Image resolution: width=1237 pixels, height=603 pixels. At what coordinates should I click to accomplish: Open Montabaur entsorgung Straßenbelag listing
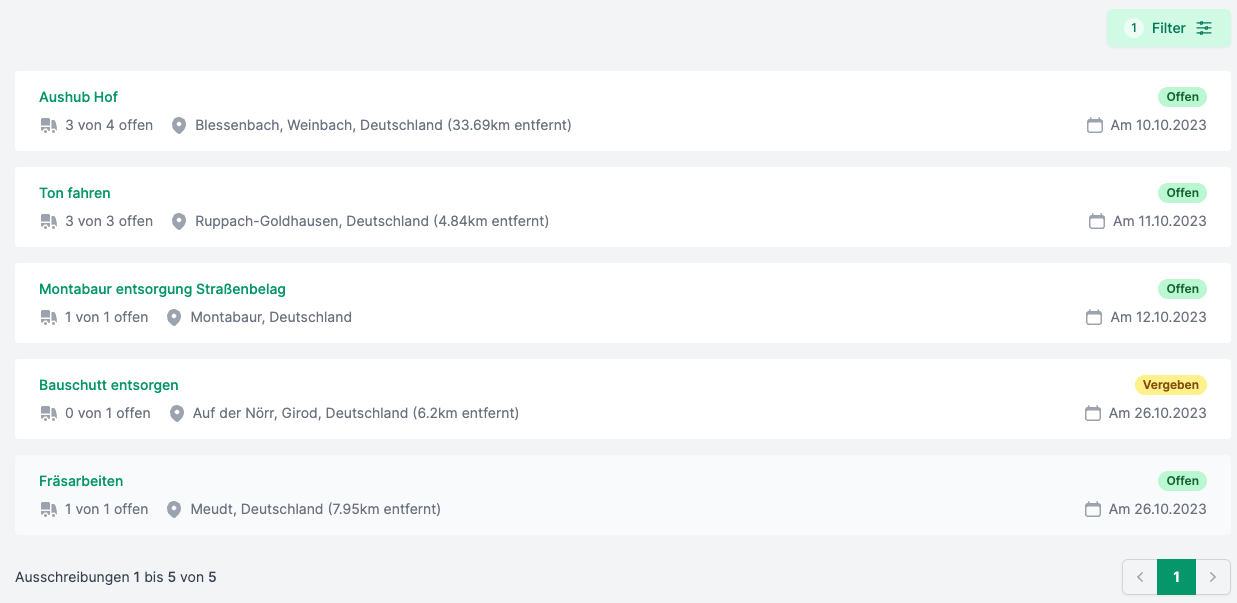162,289
